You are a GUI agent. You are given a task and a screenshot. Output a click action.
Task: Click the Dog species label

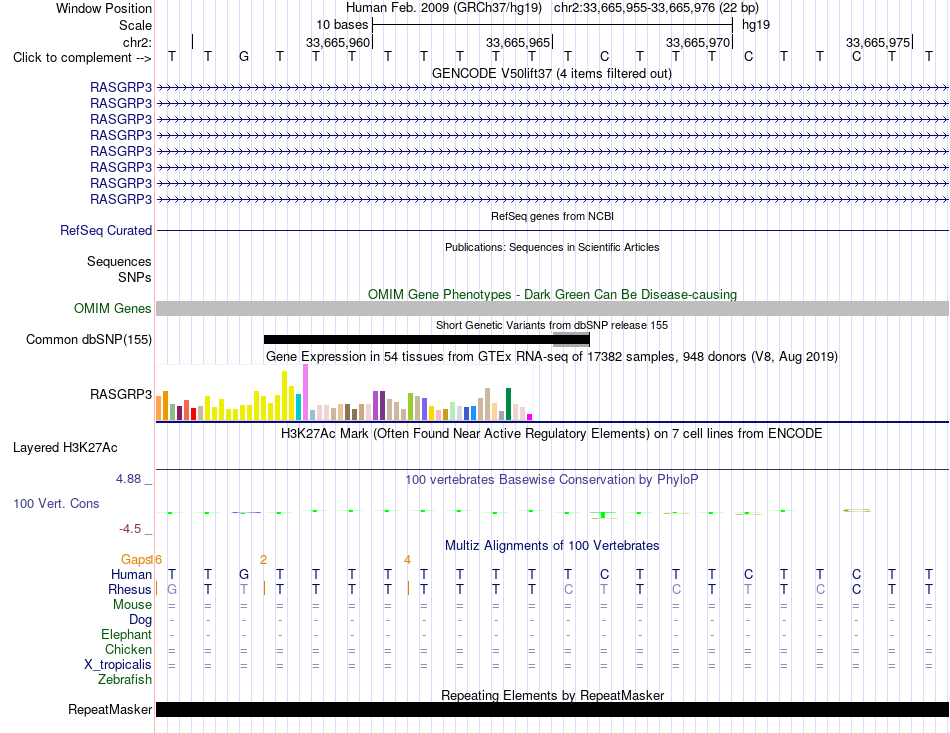[x=140, y=619]
